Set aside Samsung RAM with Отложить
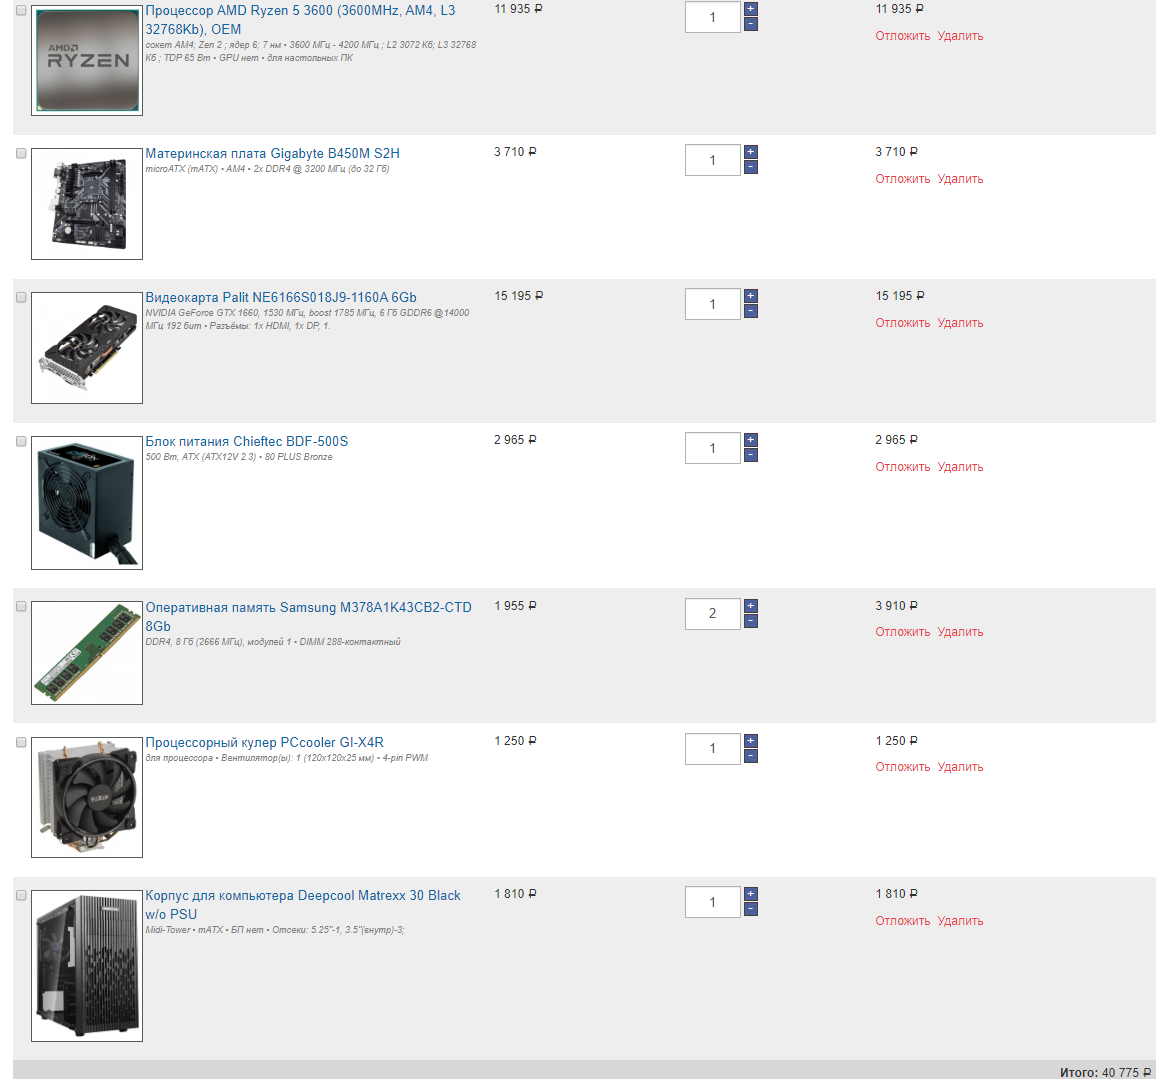 point(902,632)
